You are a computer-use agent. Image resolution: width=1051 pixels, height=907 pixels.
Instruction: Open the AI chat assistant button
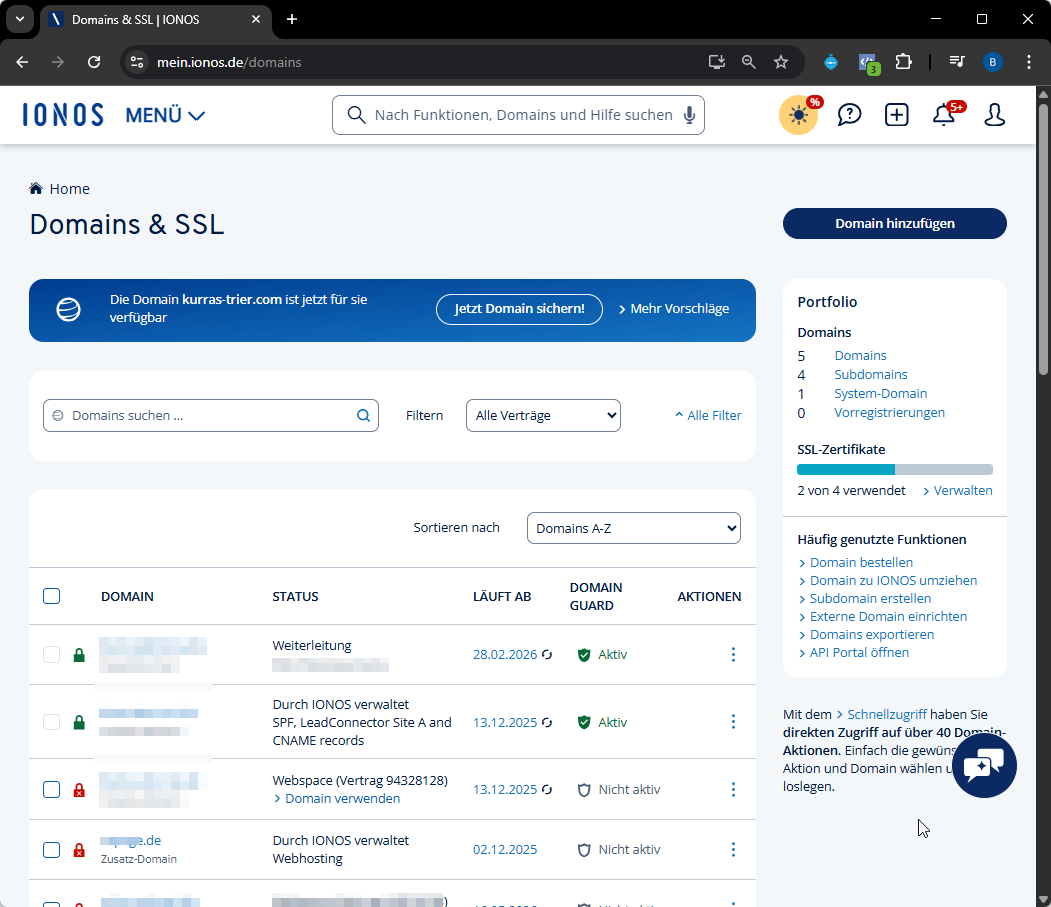click(984, 766)
